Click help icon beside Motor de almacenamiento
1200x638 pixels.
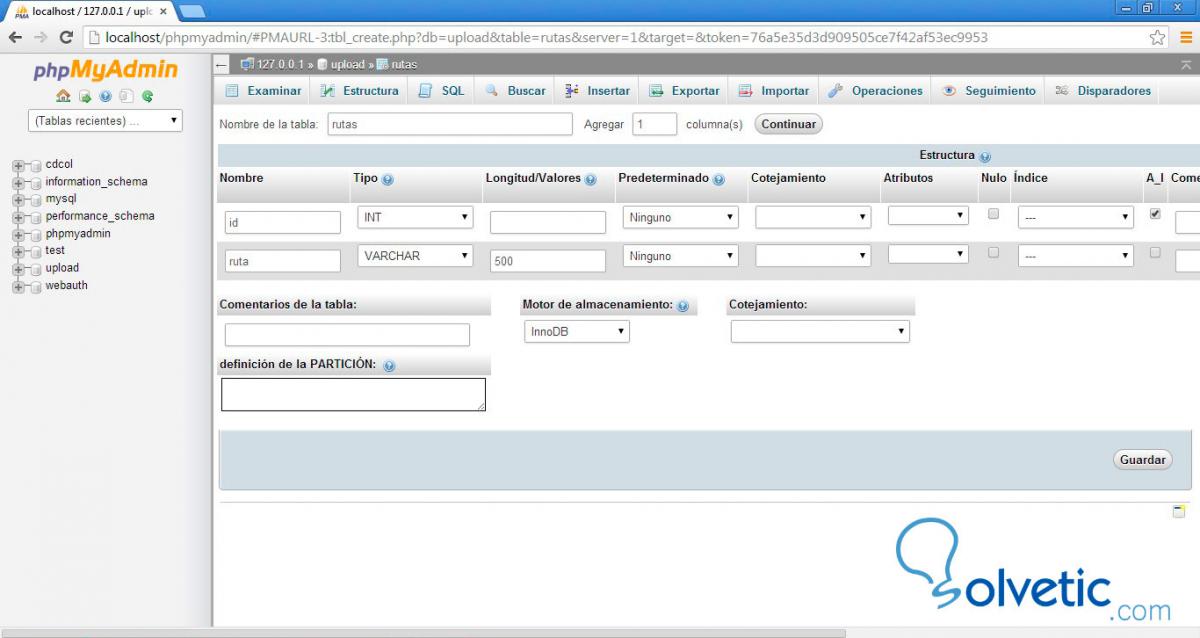click(x=683, y=306)
